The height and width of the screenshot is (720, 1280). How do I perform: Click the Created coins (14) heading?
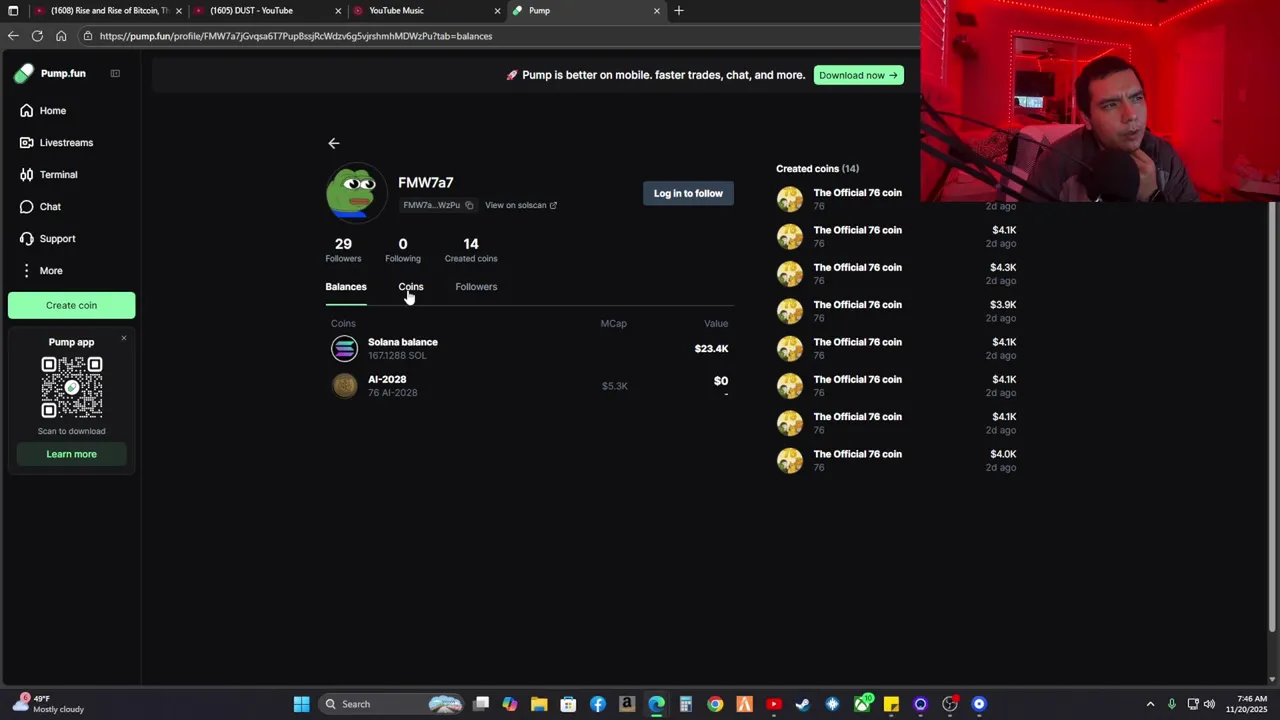(817, 169)
